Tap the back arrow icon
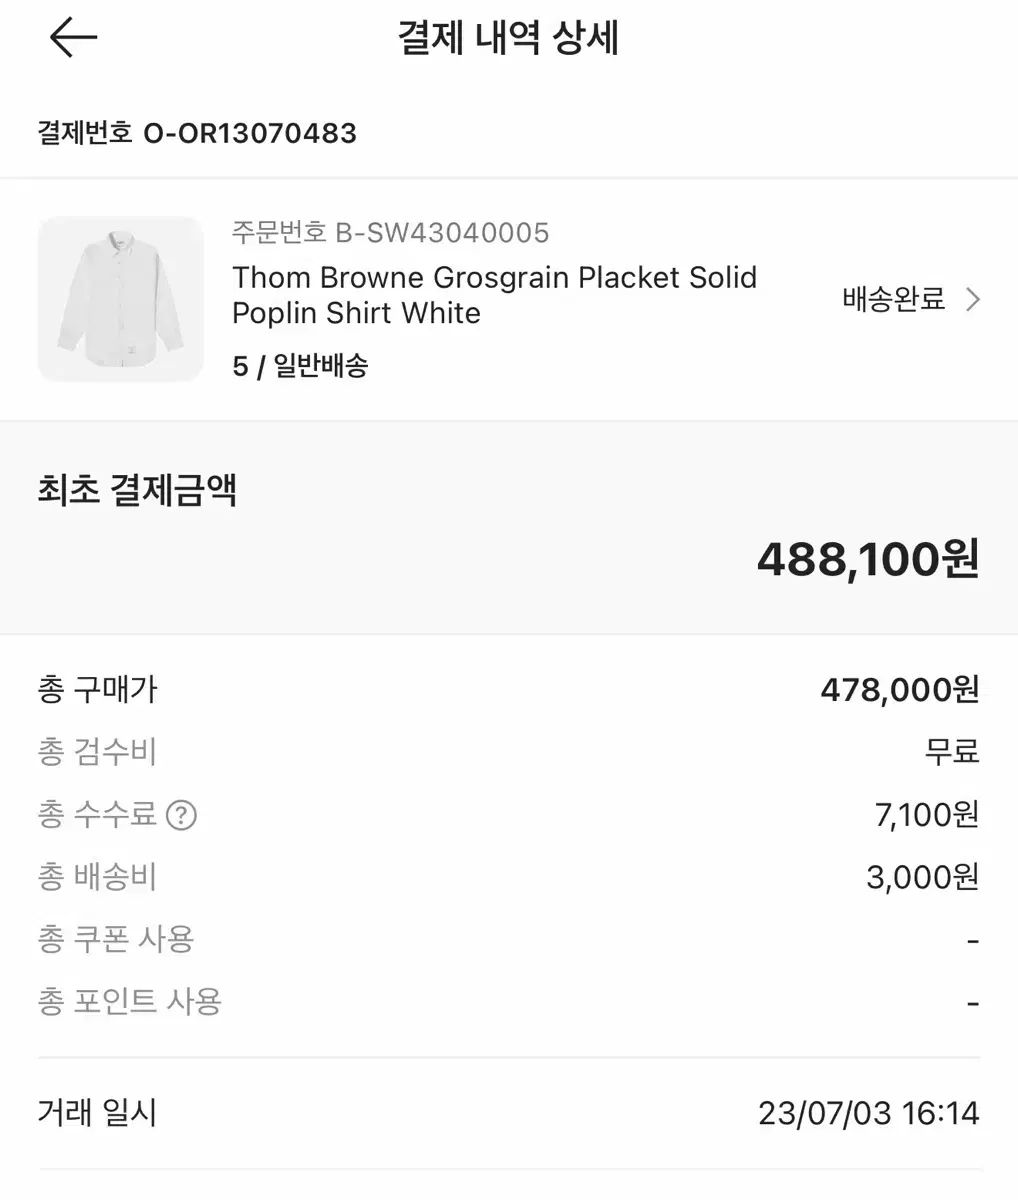This screenshot has height=1200, width=1018. pyautogui.click(x=73, y=39)
